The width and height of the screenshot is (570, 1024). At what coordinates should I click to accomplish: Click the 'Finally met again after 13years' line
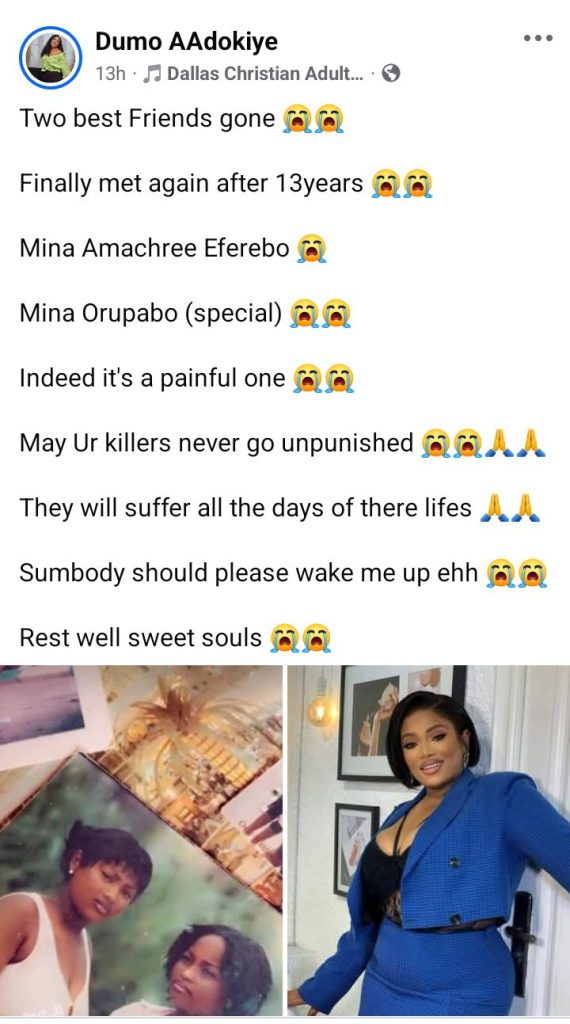coord(191,184)
